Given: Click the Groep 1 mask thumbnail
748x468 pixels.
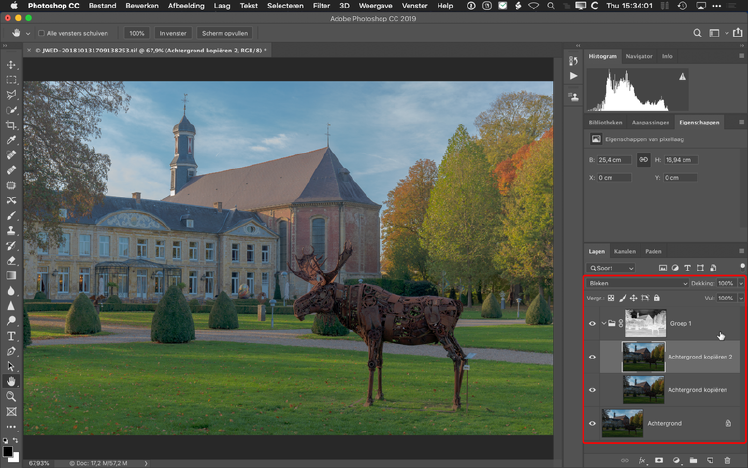Looking at the screenshot, I should tap(646, 323).
